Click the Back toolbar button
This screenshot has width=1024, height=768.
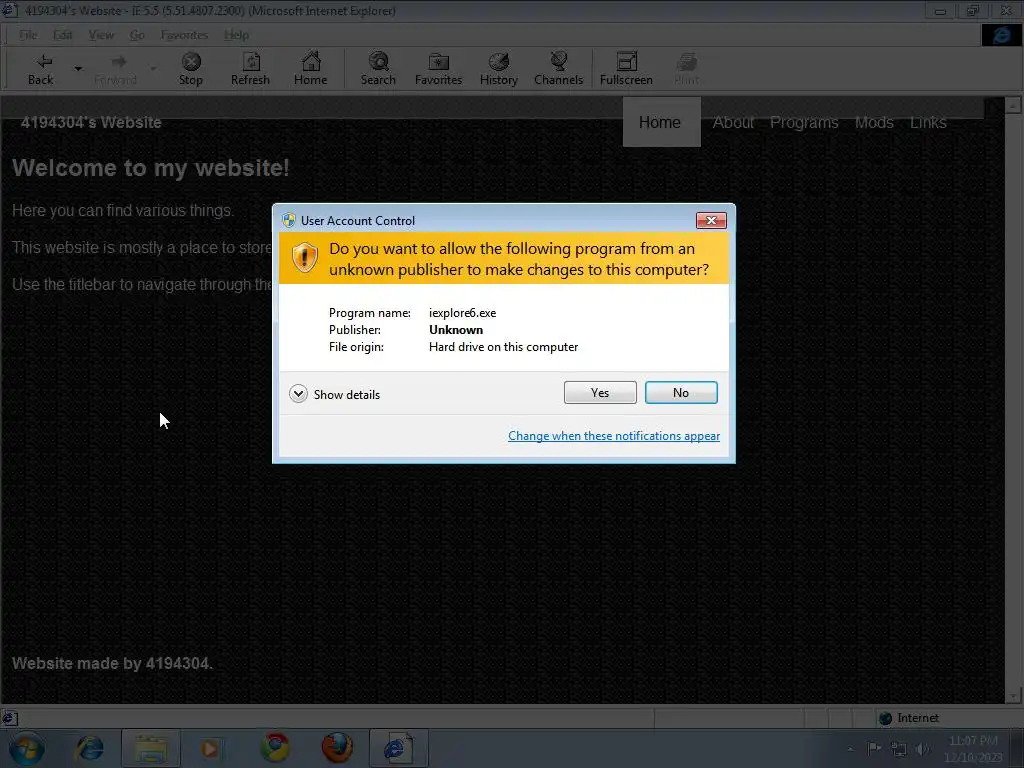40,69
